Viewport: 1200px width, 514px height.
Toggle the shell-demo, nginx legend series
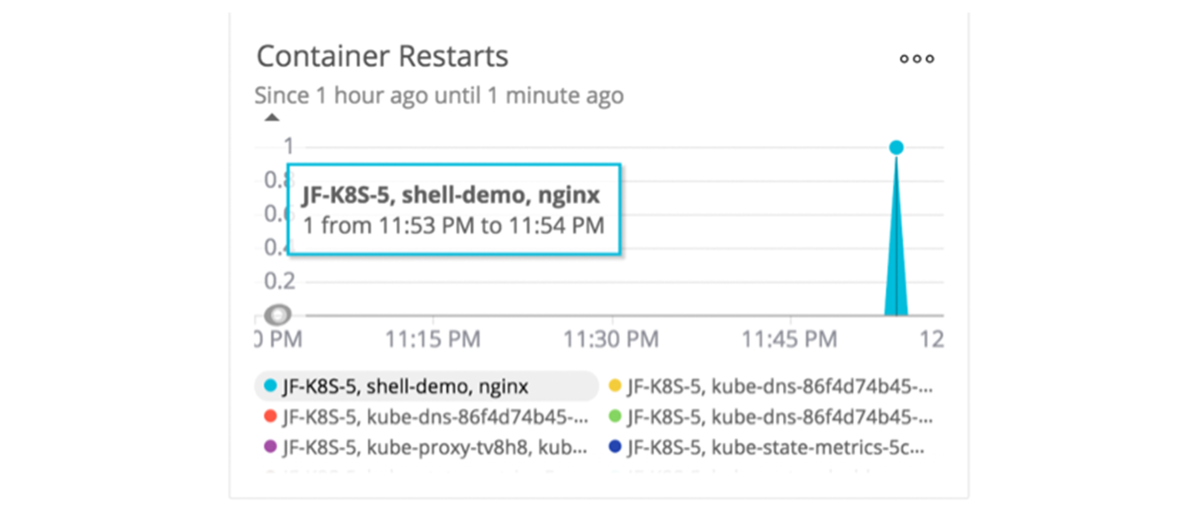point(405,386)
